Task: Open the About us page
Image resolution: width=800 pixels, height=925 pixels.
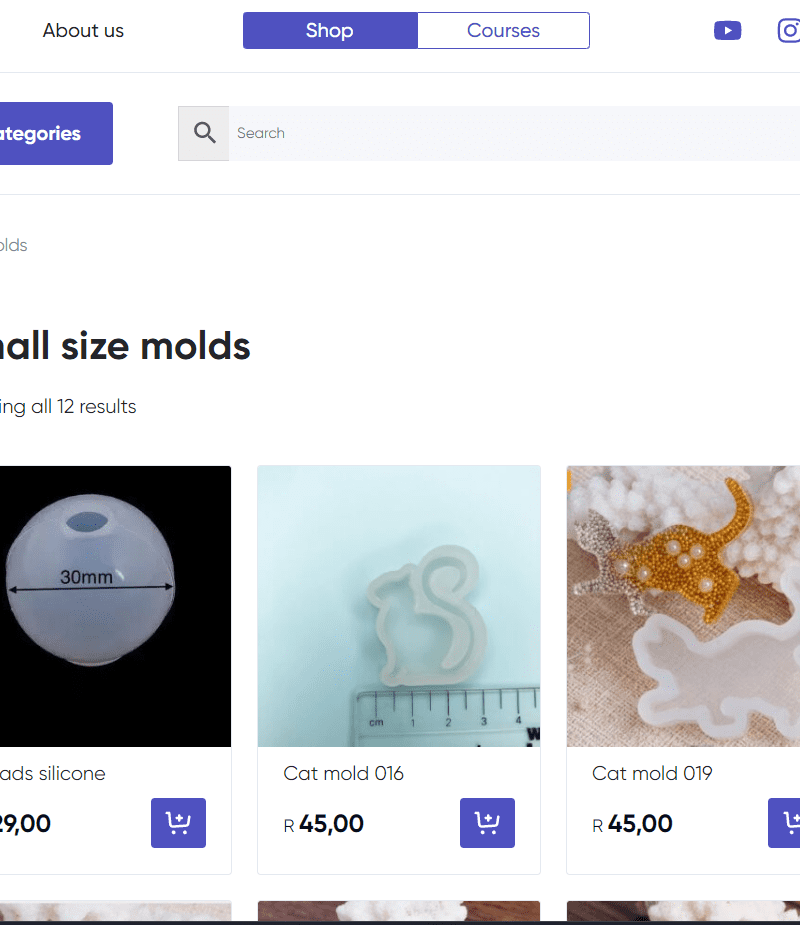Action: [83, 31]
